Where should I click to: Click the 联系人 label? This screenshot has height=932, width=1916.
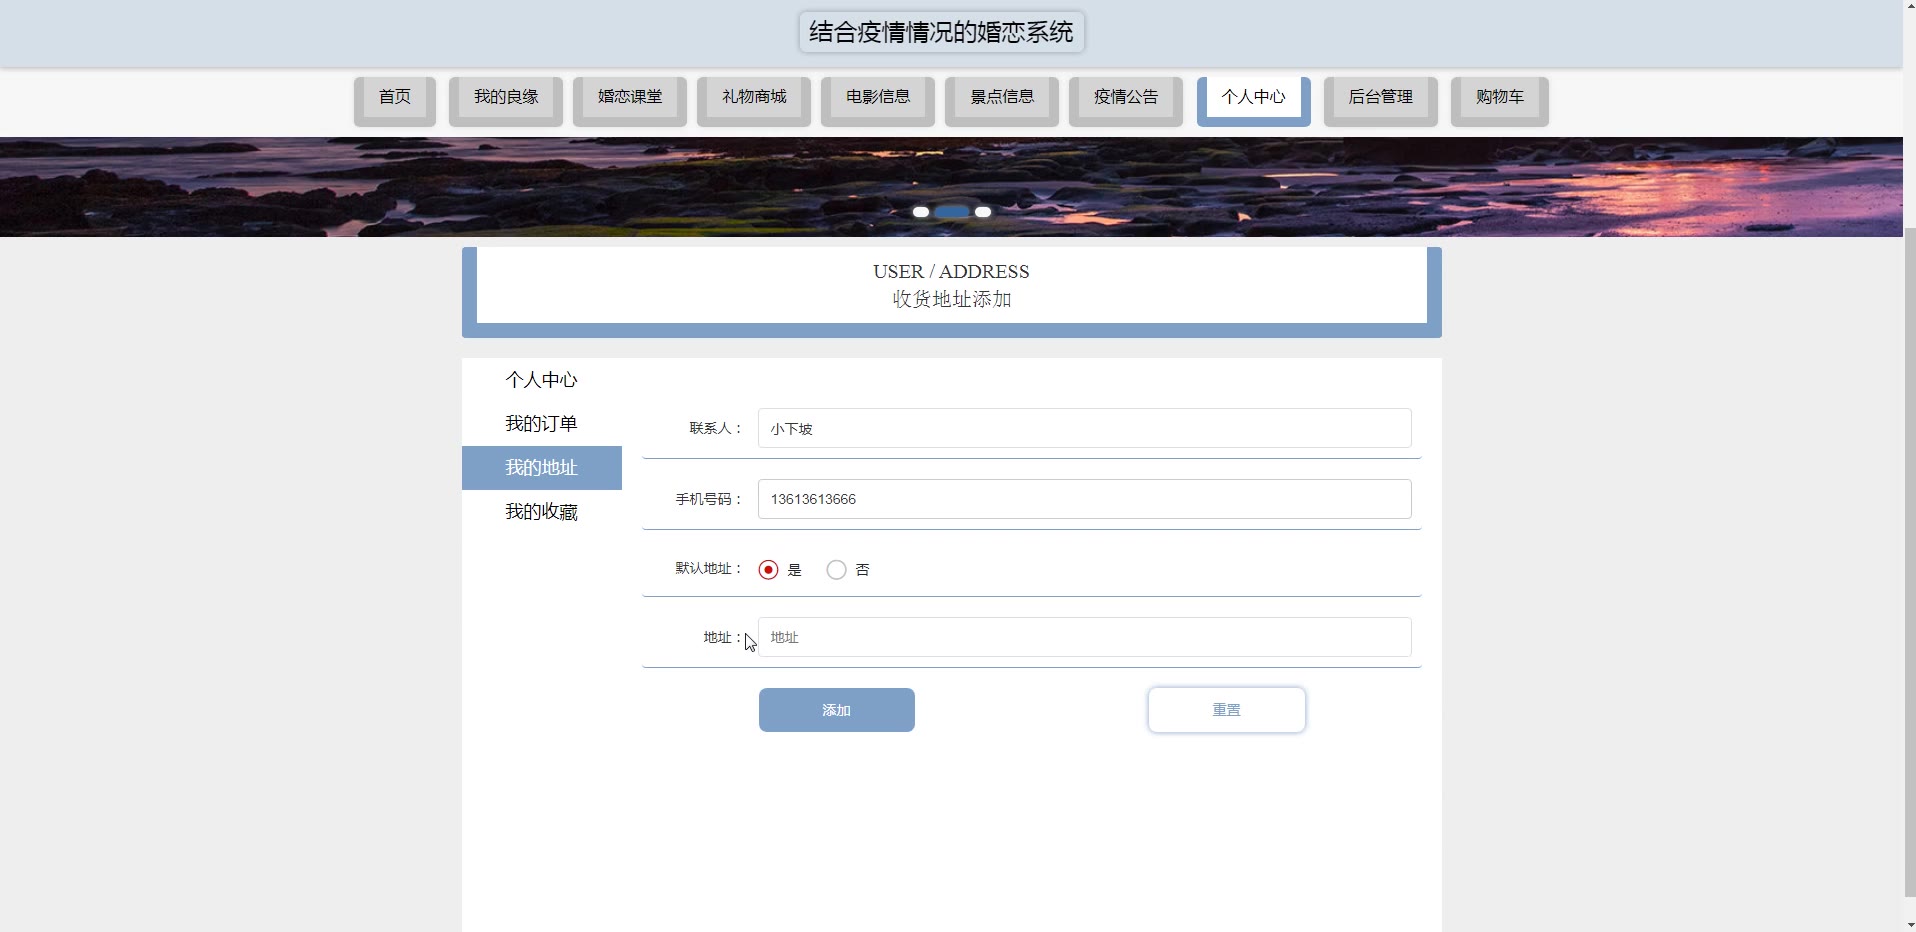pos(715,428)
